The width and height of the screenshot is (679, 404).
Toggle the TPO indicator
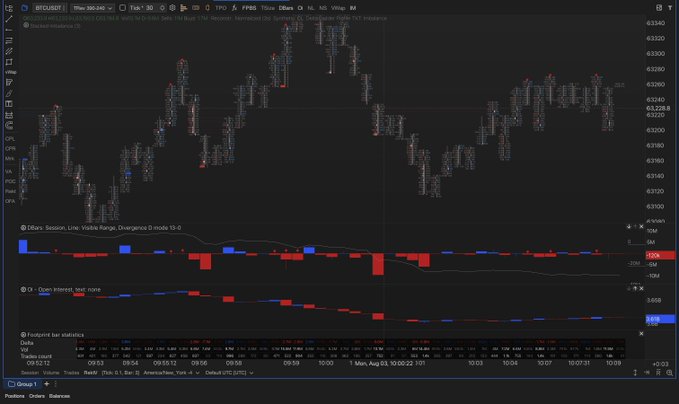point(221,8)
